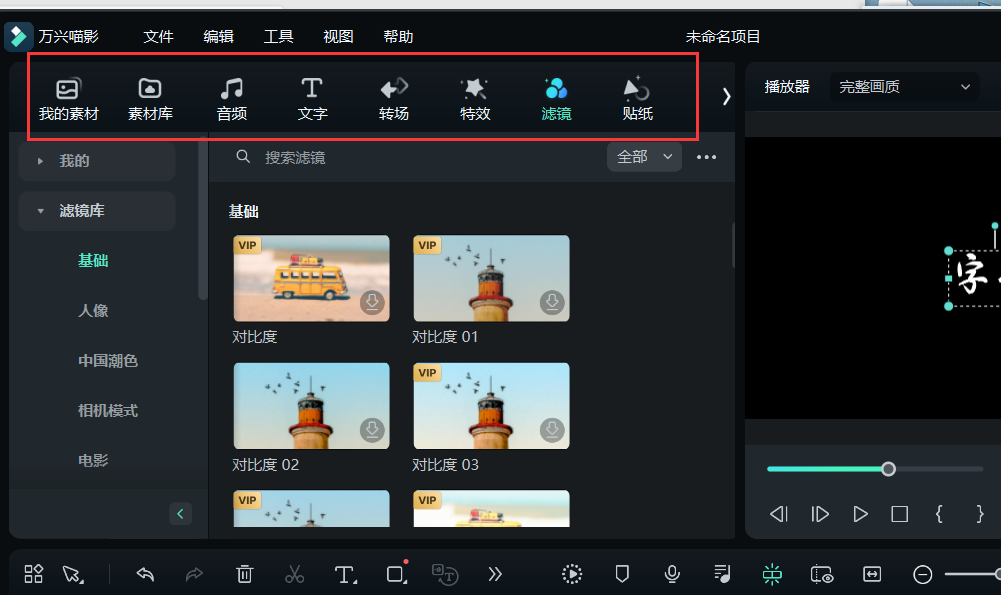
Task: Click the trash delete icon on the toolbar
Action: [x=245, y=574]
